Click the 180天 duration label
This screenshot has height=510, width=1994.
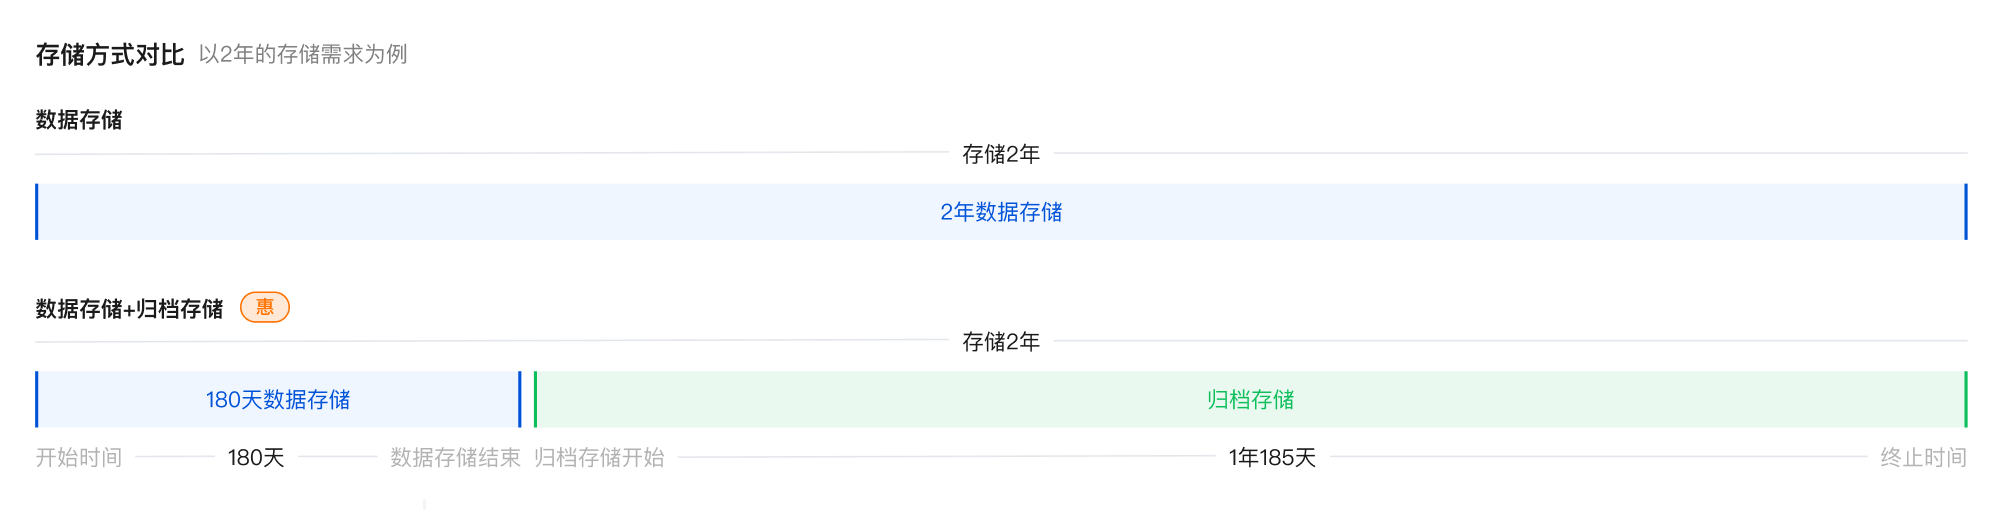click(256, 458)
